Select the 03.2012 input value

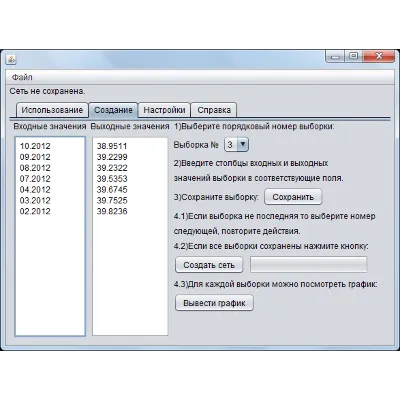[x=35, y=201]
